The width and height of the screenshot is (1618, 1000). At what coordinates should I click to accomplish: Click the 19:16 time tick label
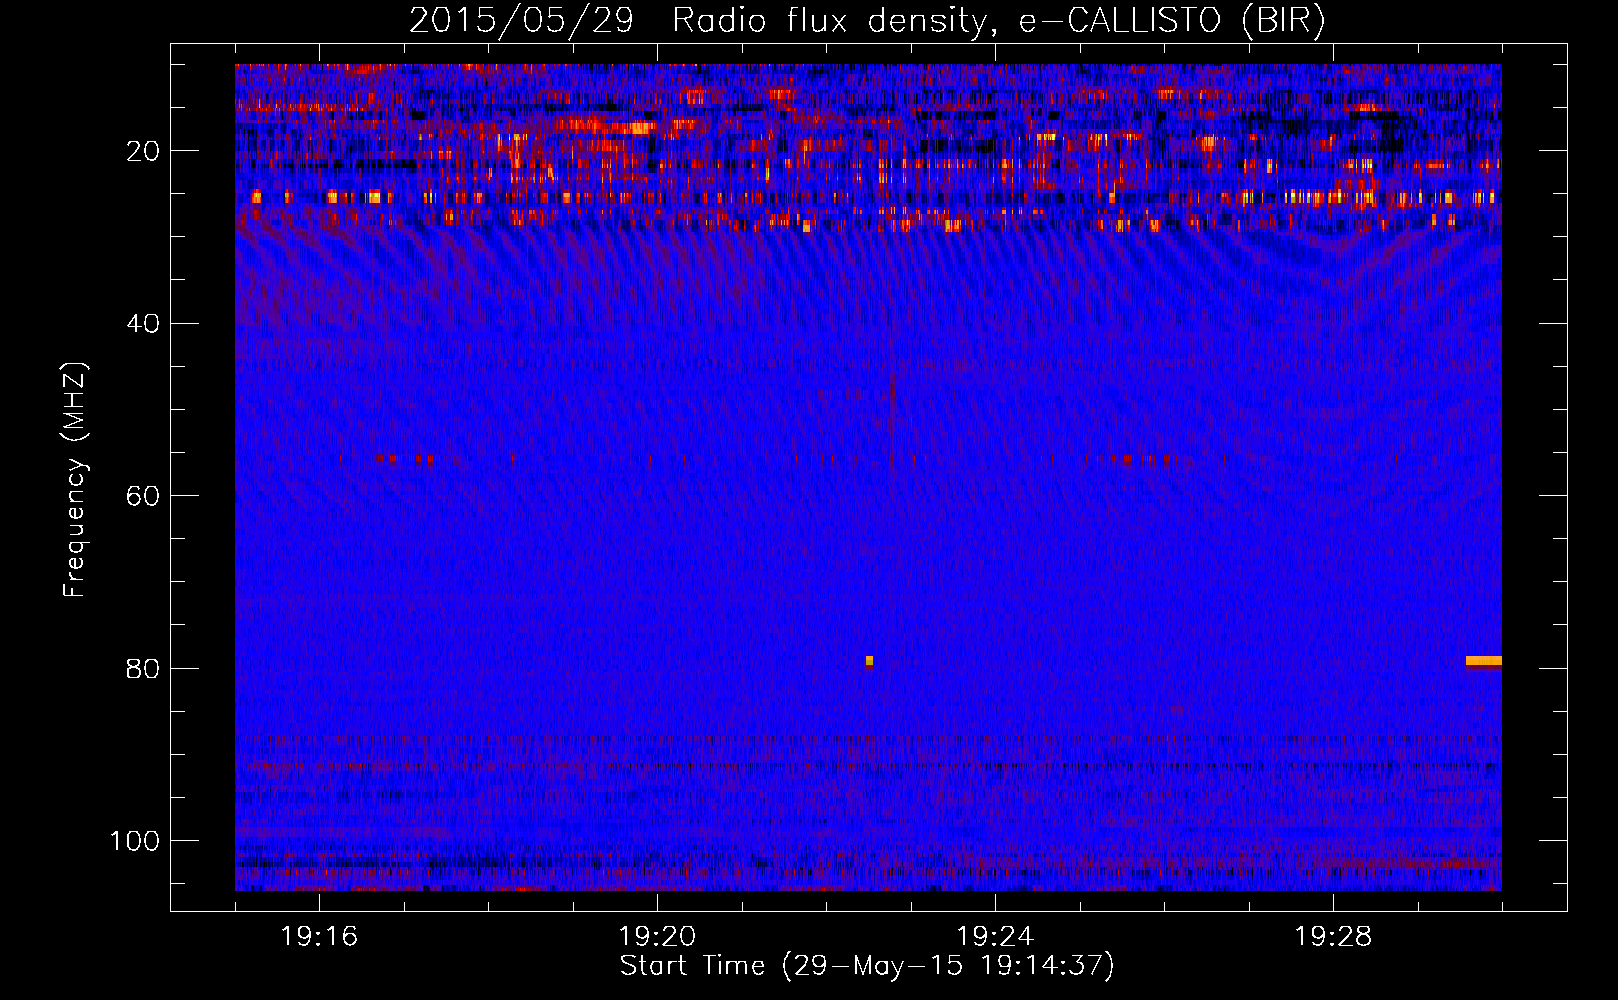pos(319,937)
